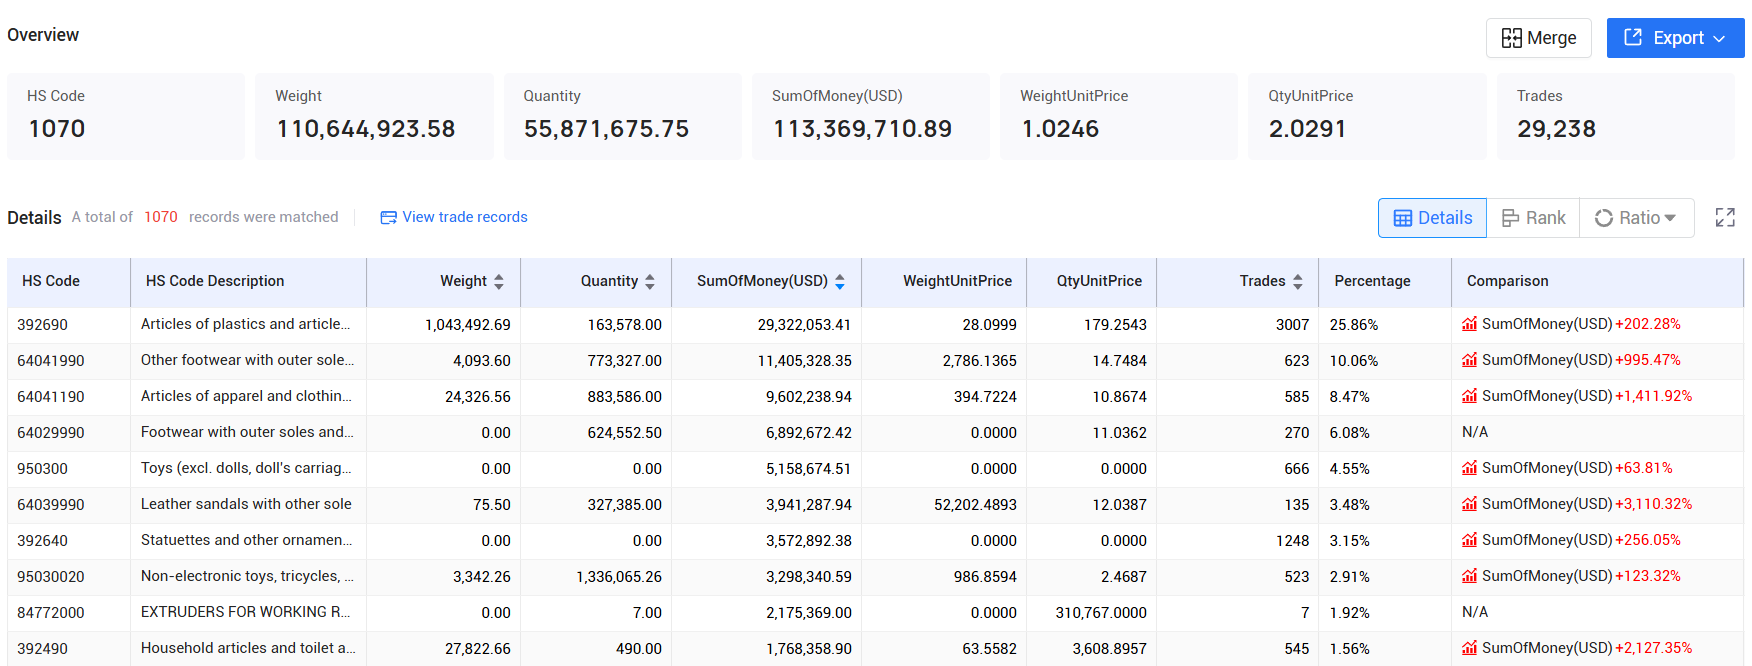Click 'Statuettes and other ornamen...' description
The height and width of the screenshot is (666, 1752).
247,540
